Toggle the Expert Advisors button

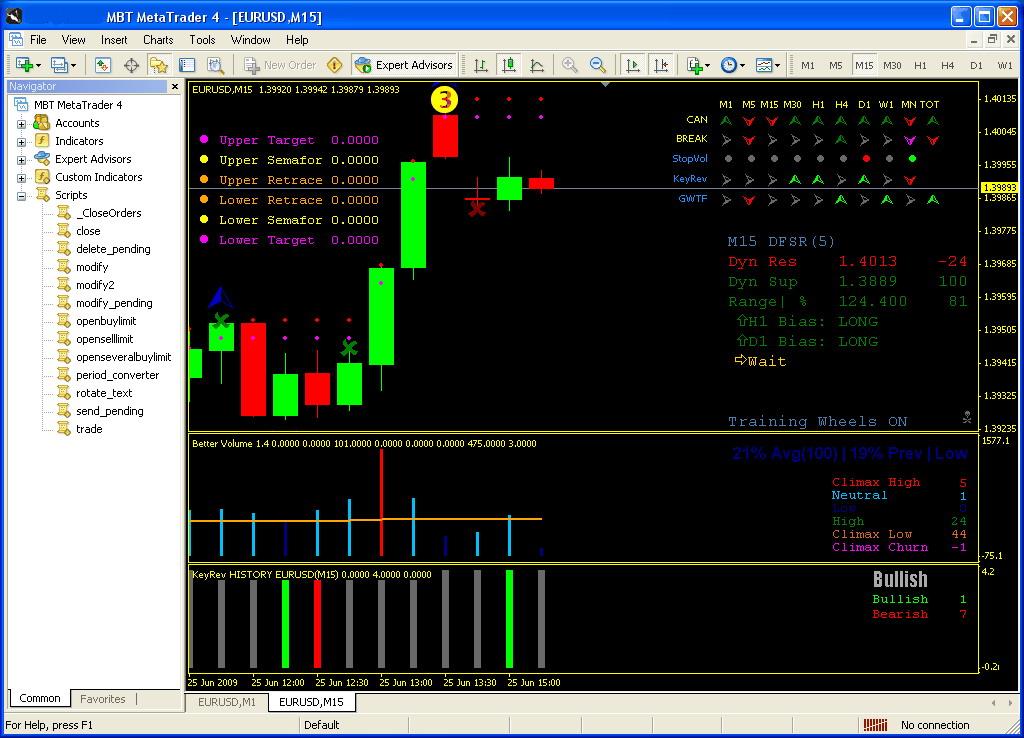404,65
